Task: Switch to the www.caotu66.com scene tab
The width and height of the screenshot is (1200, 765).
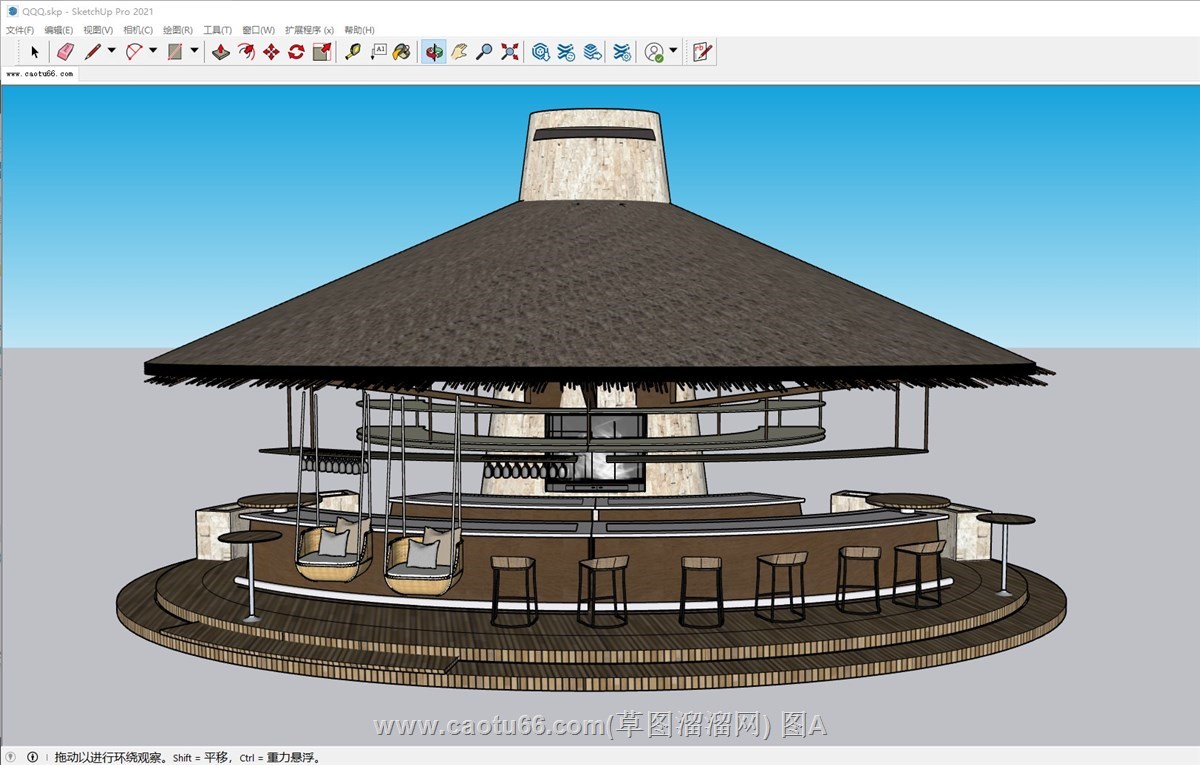Action: point(40,74)
